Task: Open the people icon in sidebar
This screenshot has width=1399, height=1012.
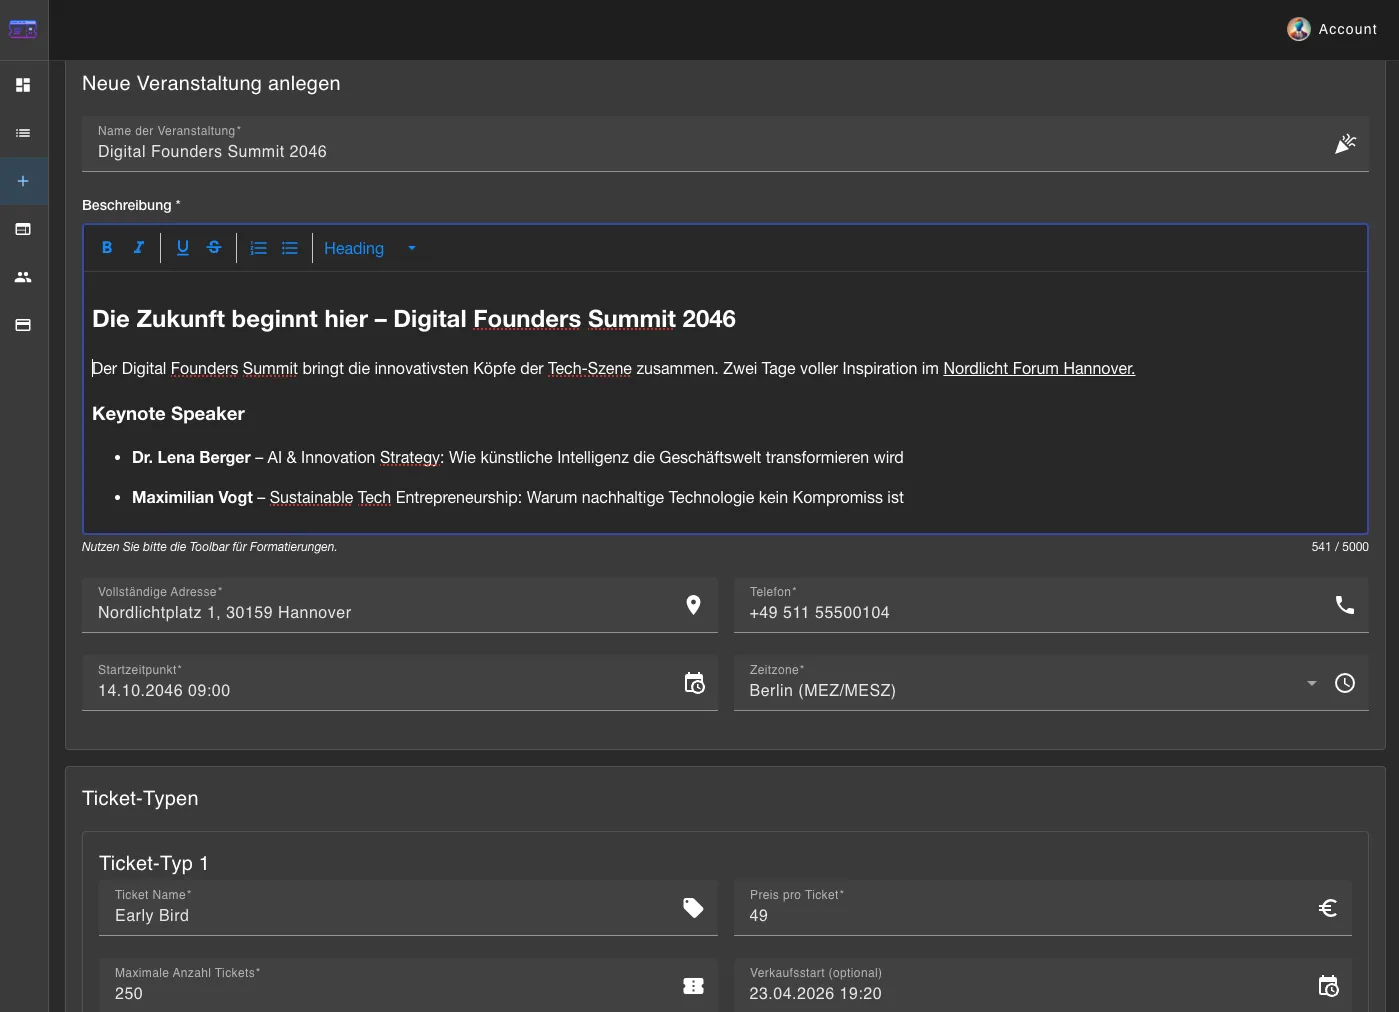Action: [23, 277]
